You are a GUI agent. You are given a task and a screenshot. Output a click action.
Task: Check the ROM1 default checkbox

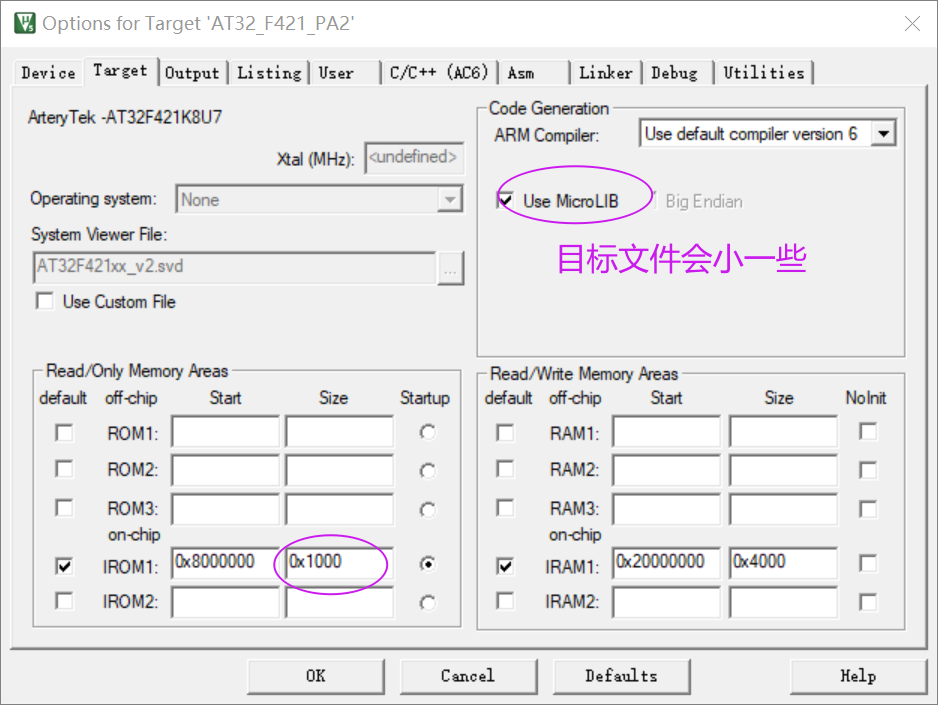(64, 432)
